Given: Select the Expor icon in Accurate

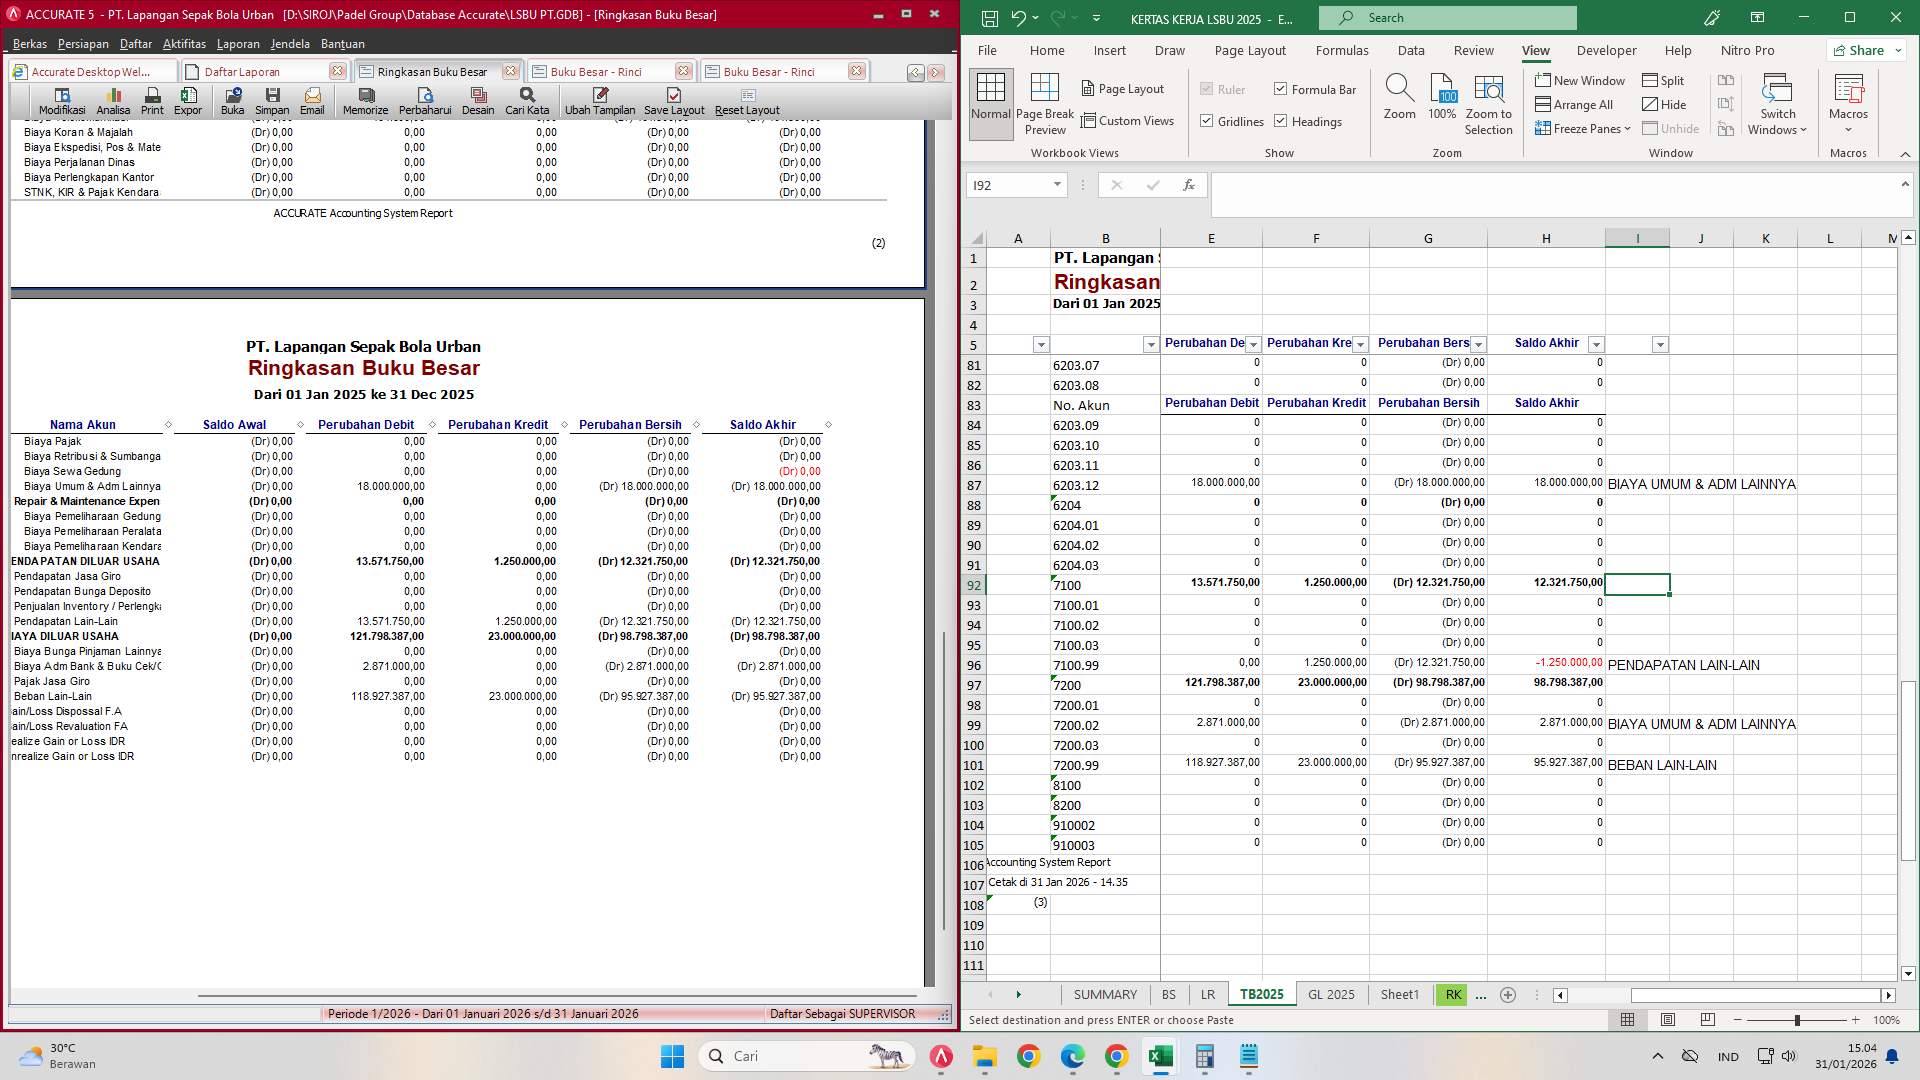Looking at the screenshot, I should [188, 99].
